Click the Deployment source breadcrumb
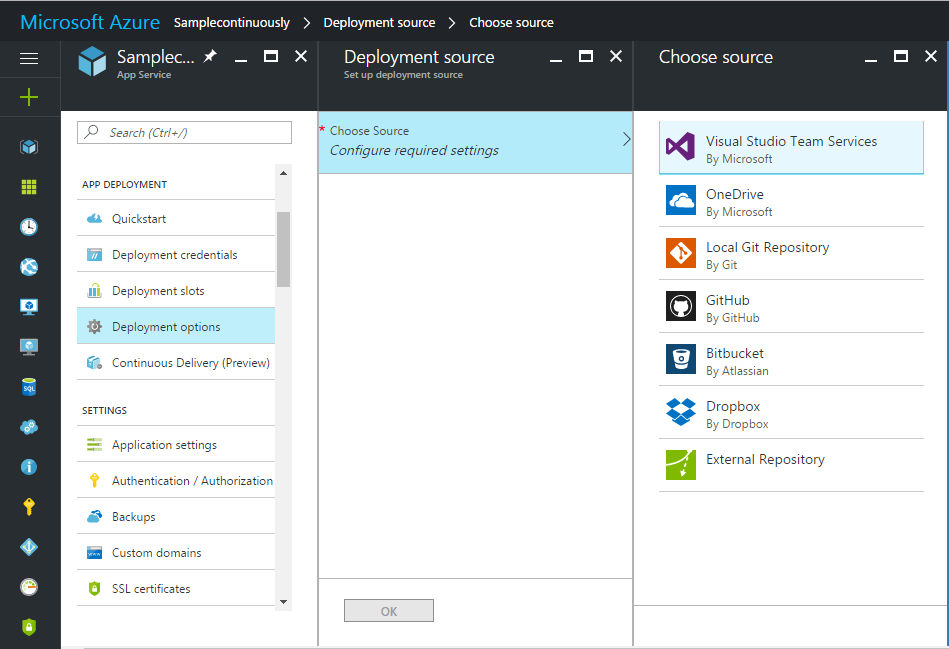Screen dimensions: 949x649 379,22
